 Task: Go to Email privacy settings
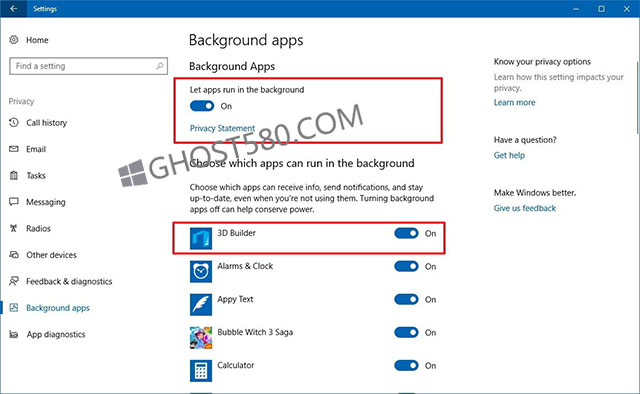[x=36, y=149]
